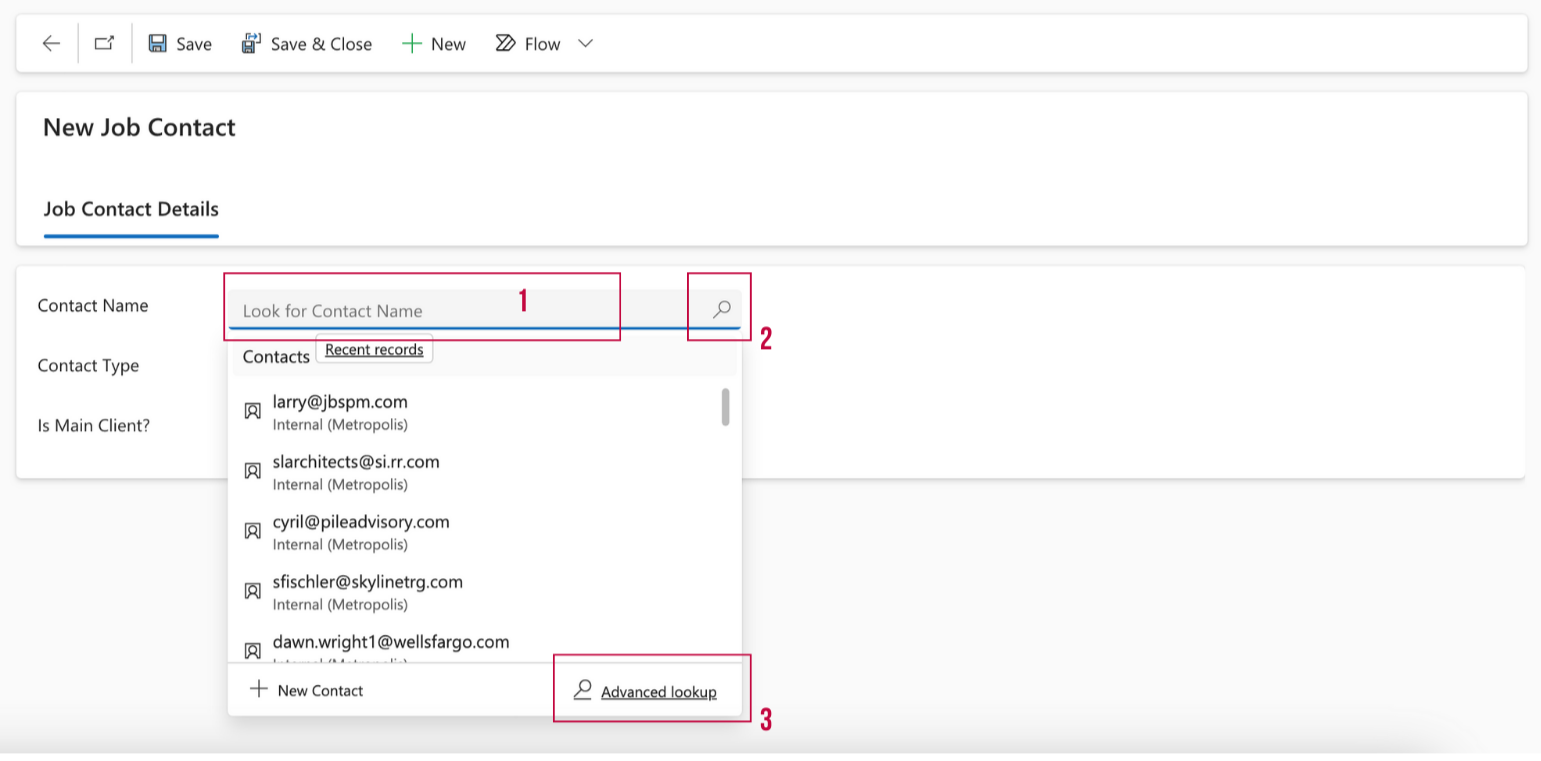Click the lookup list scrollbar
Viewport: 1541px width, 761px height.
point(725,407)
